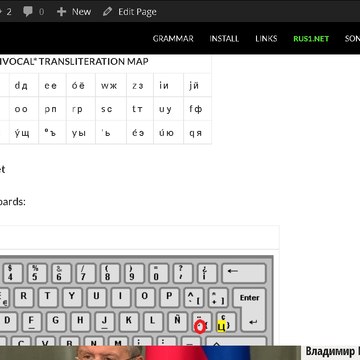
Task: Click the F key on keyboard image
Action: [x=31, y=322]
